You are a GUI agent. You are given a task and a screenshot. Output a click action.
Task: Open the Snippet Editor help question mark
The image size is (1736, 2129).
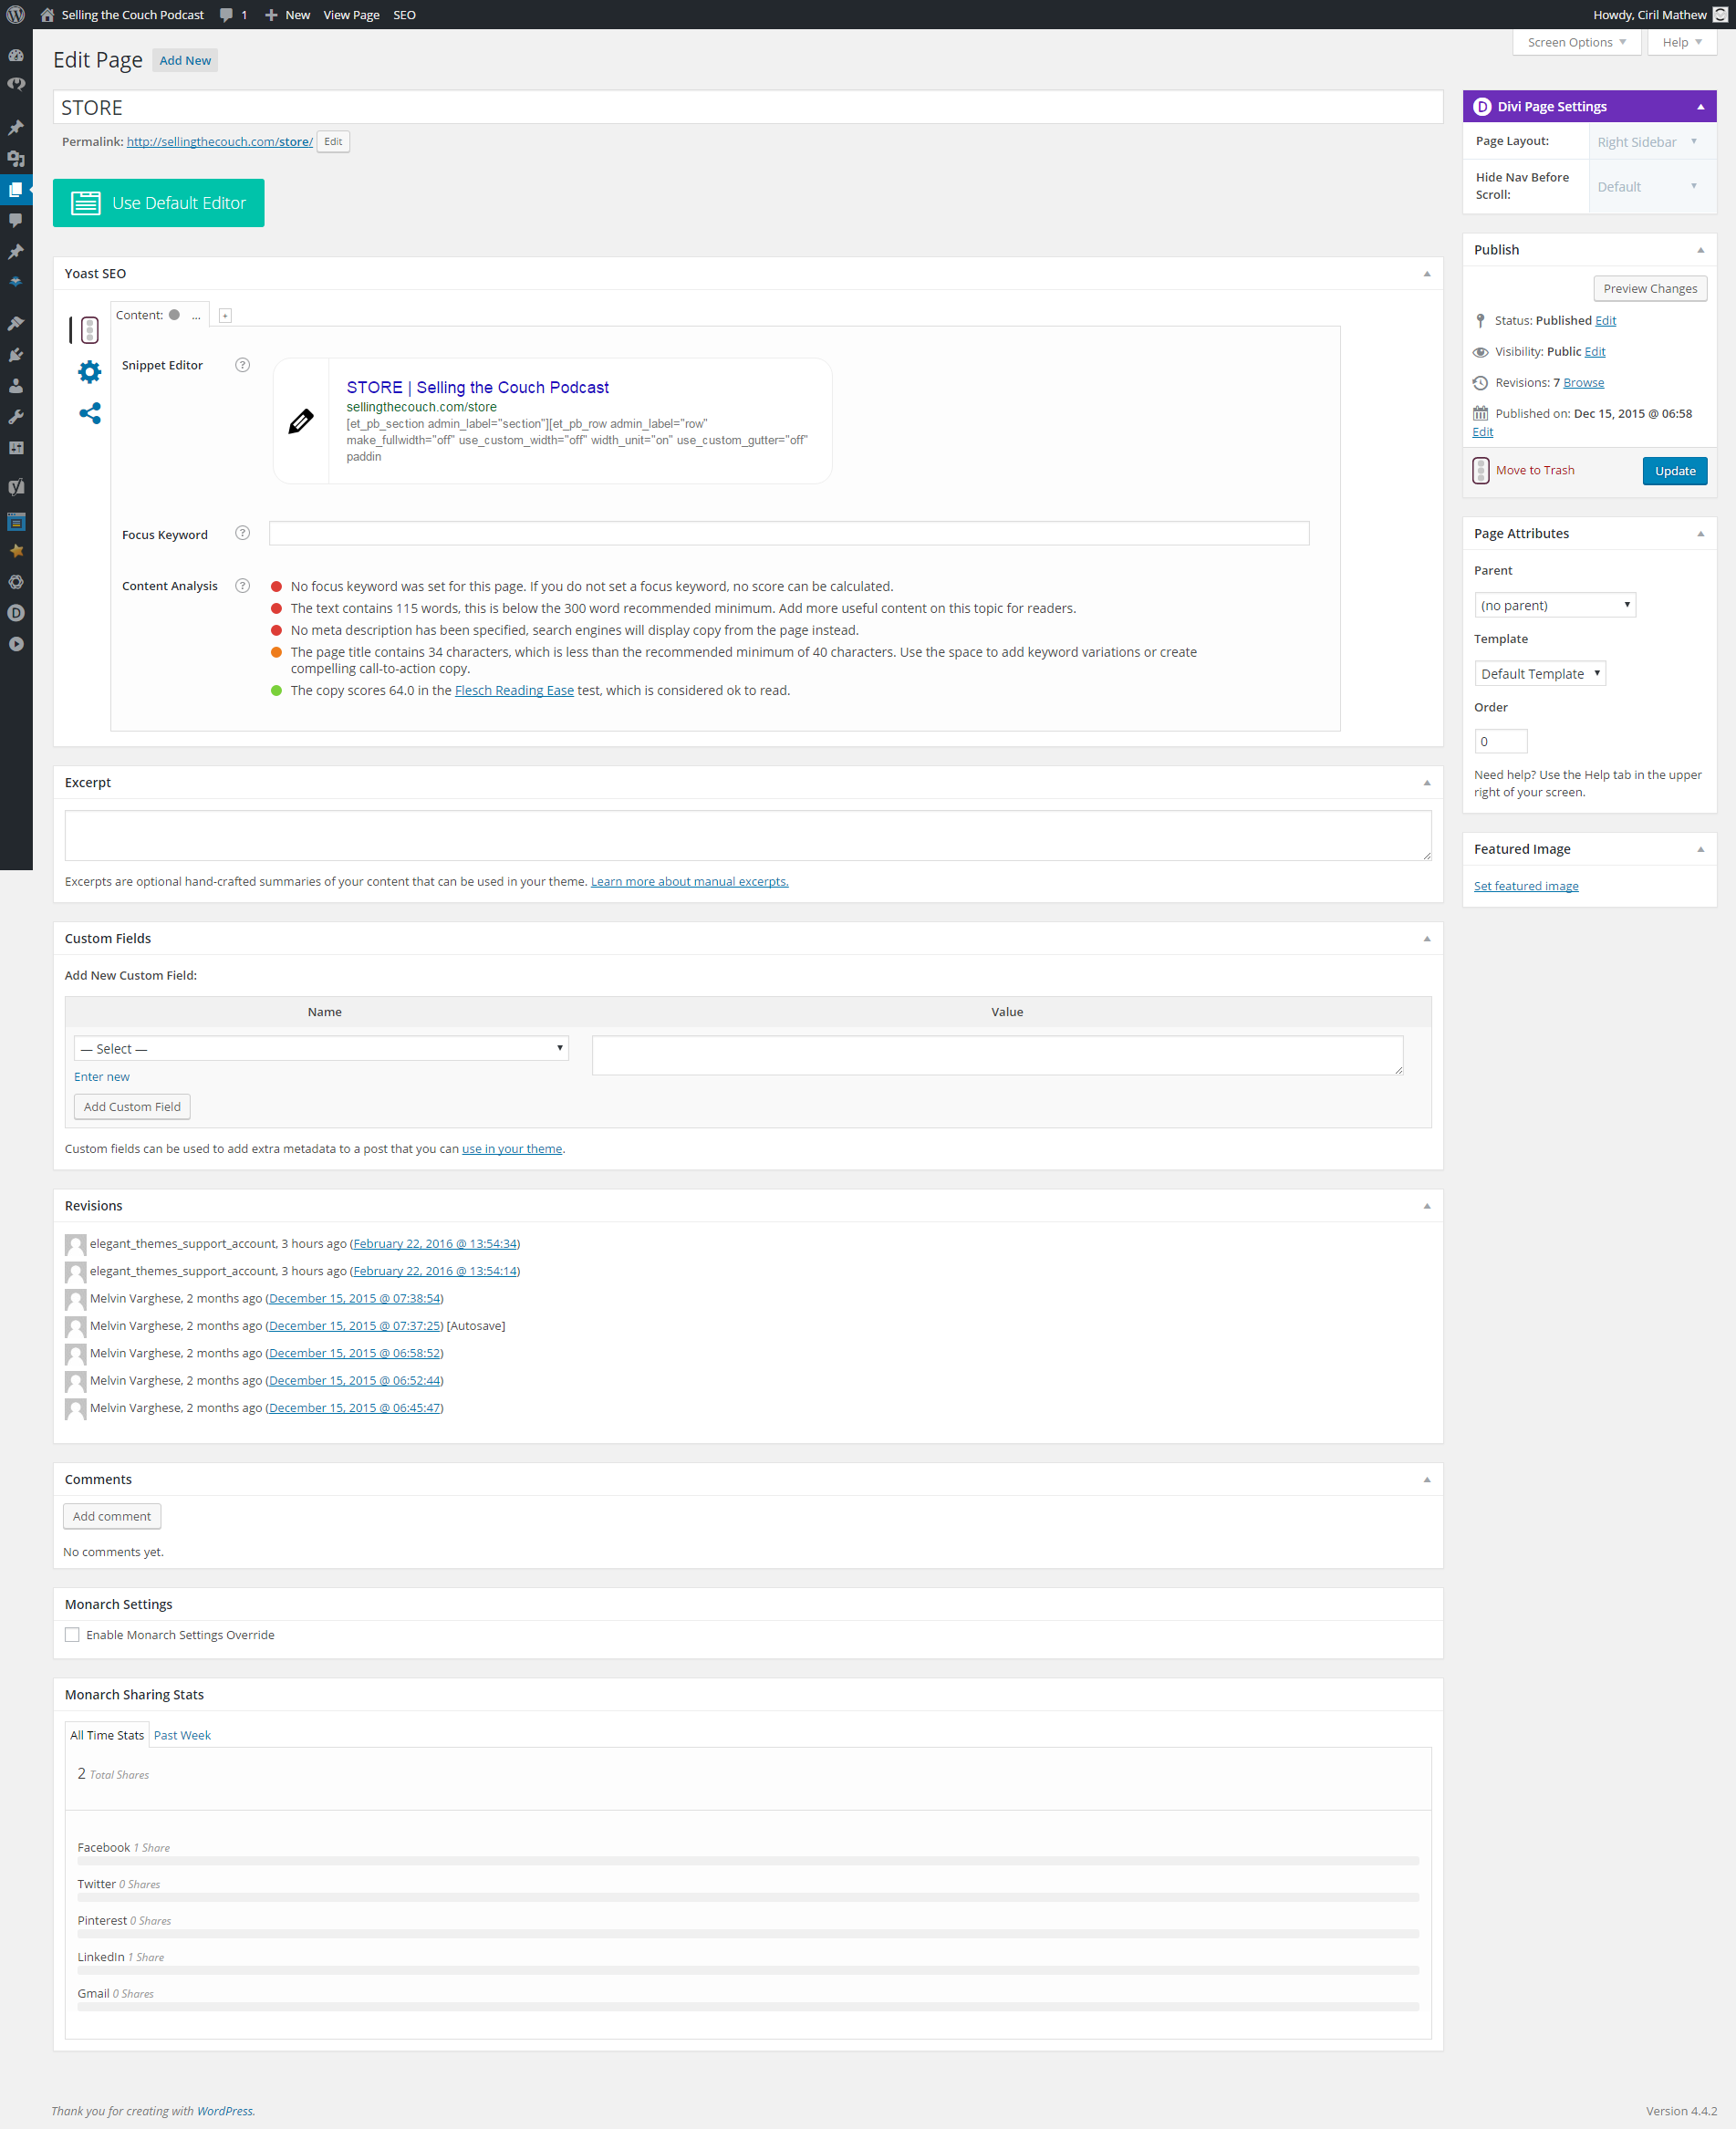coord(242,365)
